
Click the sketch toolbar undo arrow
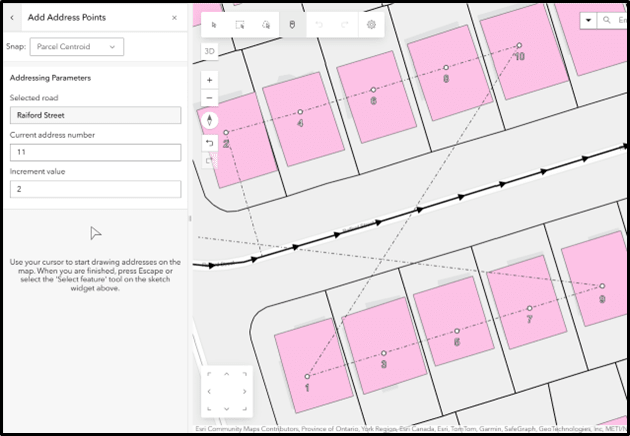[319, 25]
